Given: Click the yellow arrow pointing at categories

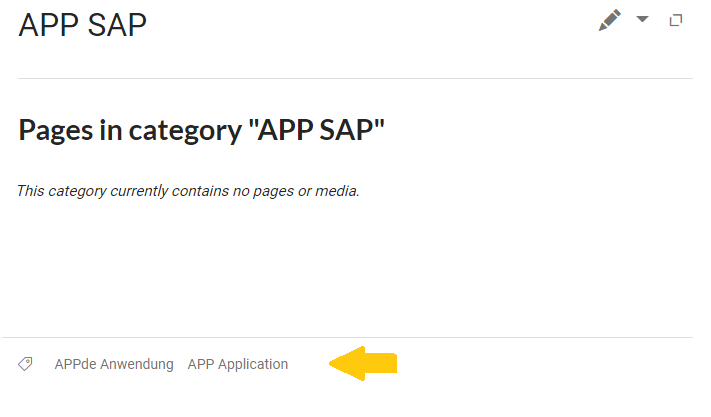Looking at the screenshot, I should [x=363, y=364].
